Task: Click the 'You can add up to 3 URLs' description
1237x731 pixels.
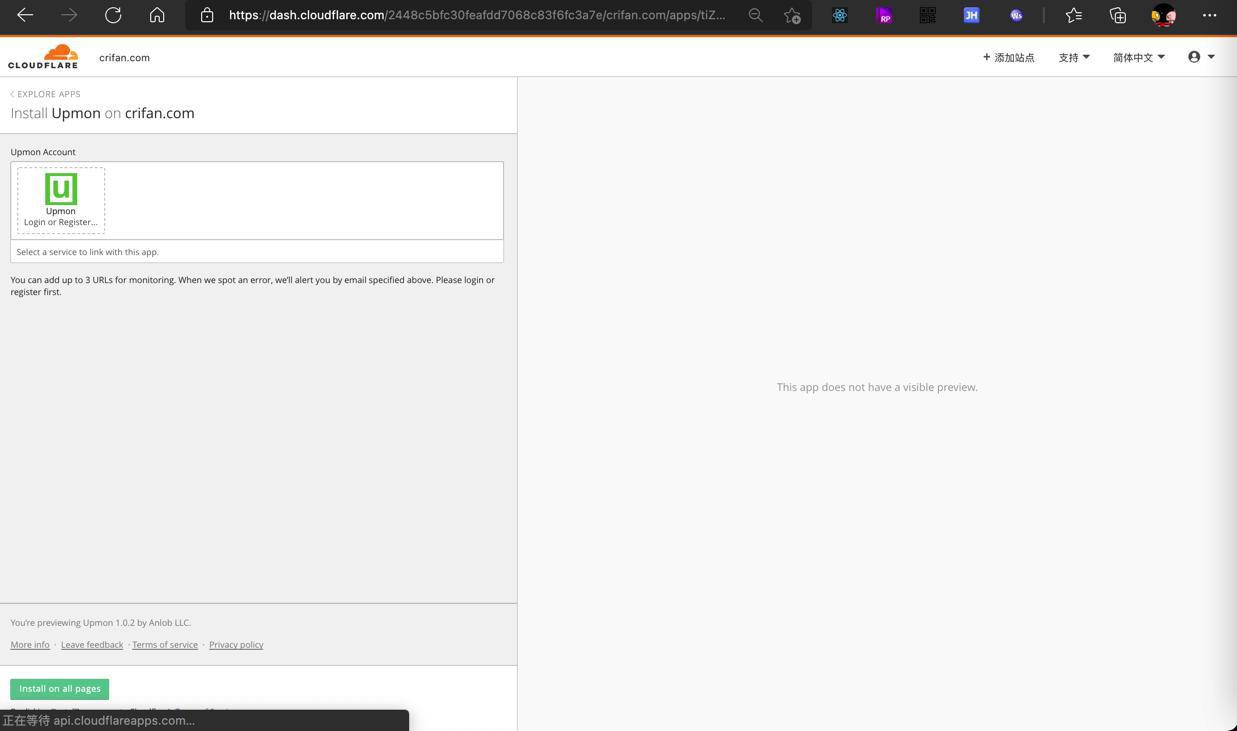Action: coord(252,286)
